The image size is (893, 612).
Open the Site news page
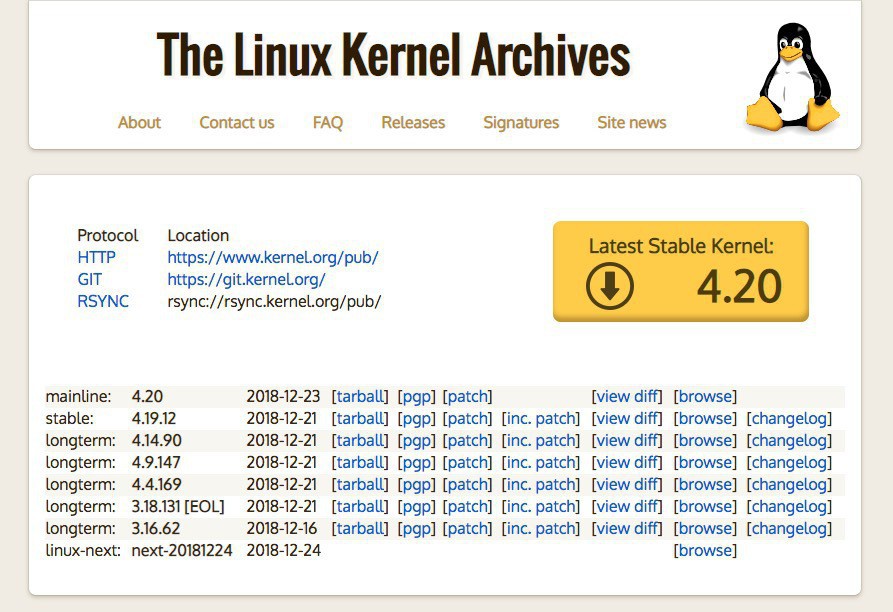[x=632, y=122]
